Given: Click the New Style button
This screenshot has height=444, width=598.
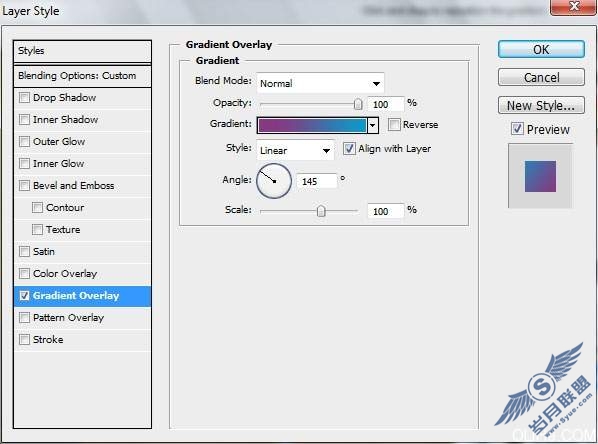Looking at the screenshot, I should tap(541, 105).
